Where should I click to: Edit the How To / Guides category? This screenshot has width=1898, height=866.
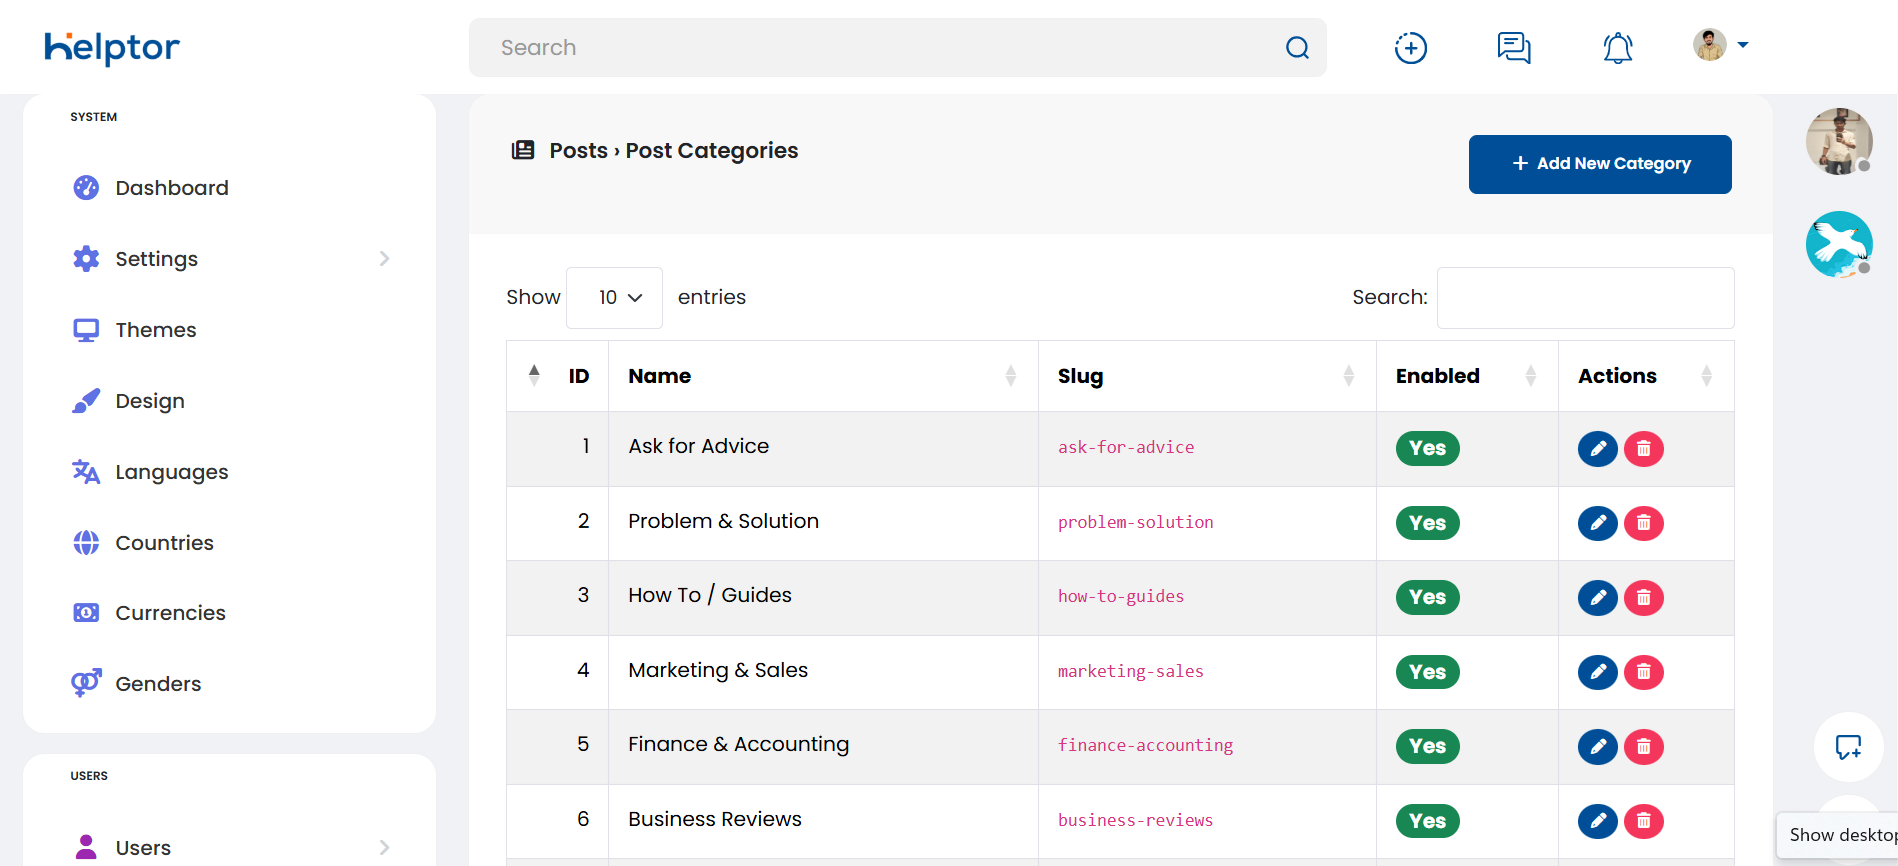tap(1598, 598)
